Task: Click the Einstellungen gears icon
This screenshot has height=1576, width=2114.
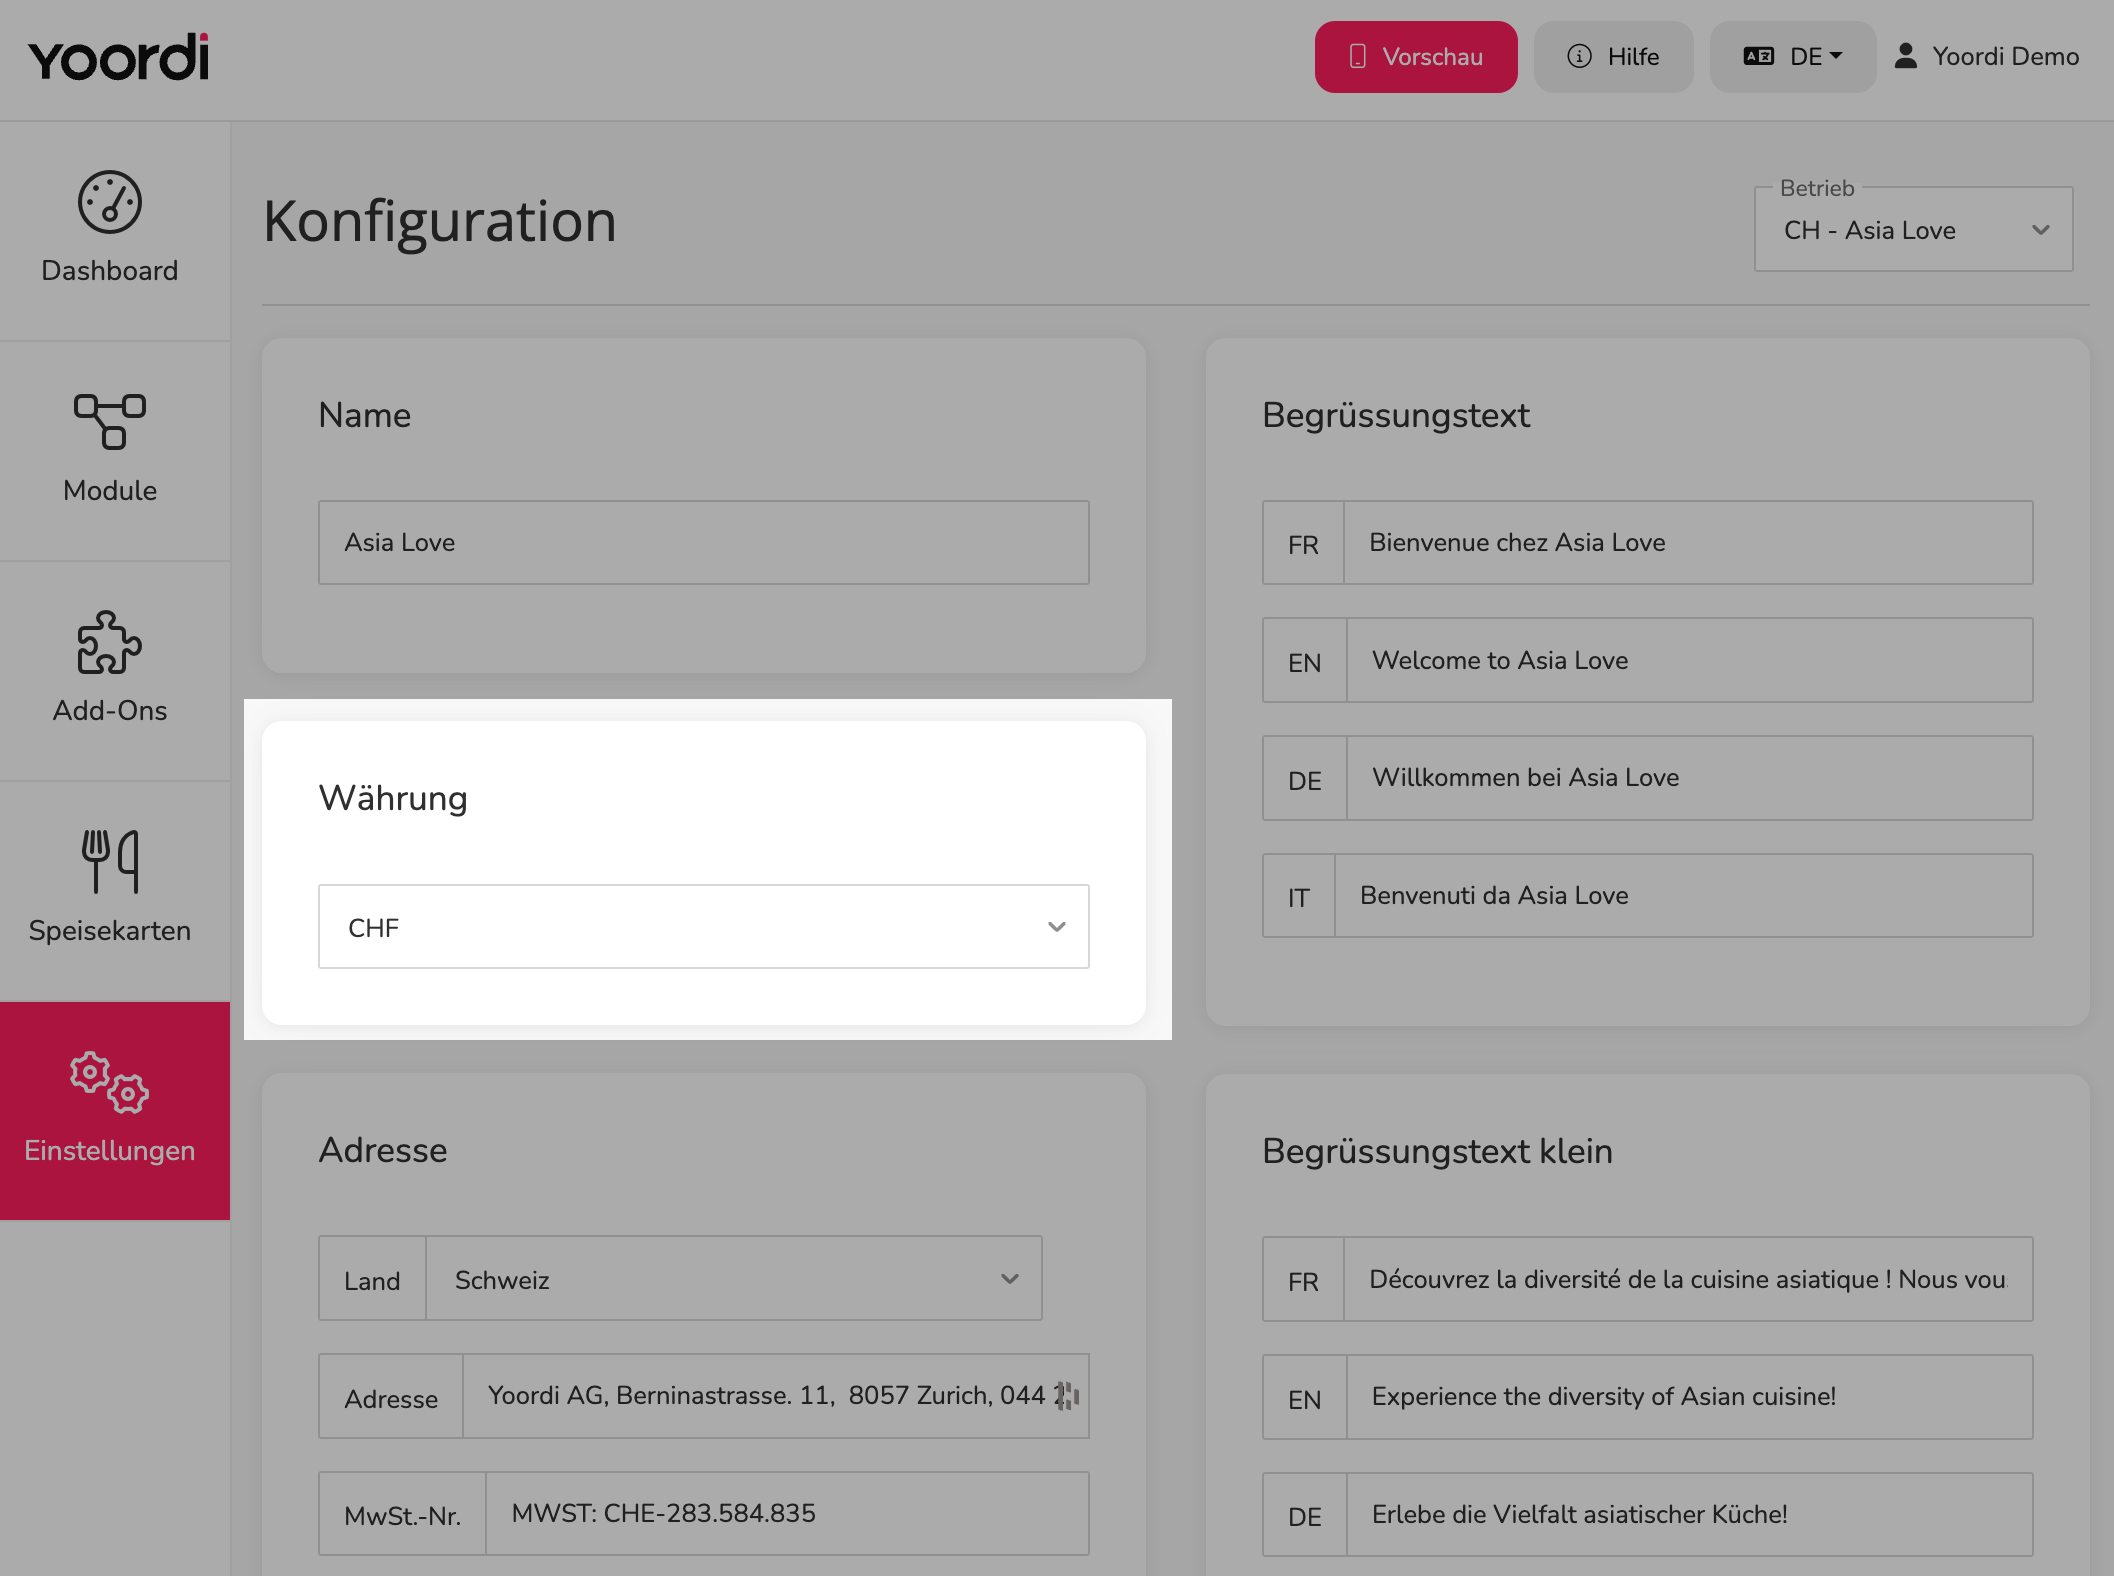Action: pyautogui.click(x=110, y=1082)
